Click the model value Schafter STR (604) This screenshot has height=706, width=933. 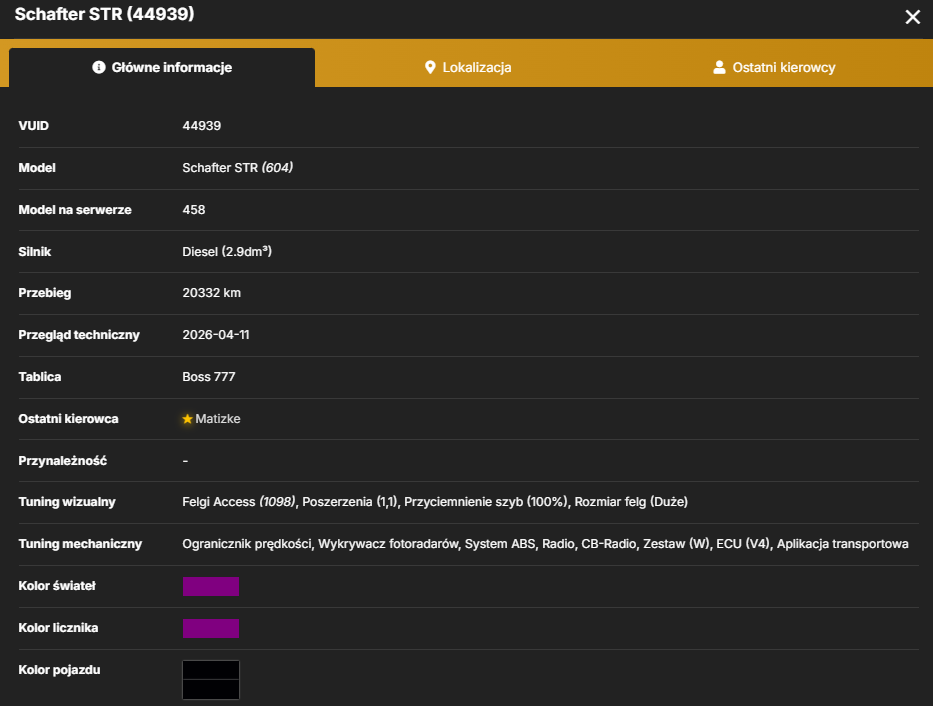click(237, 168)
